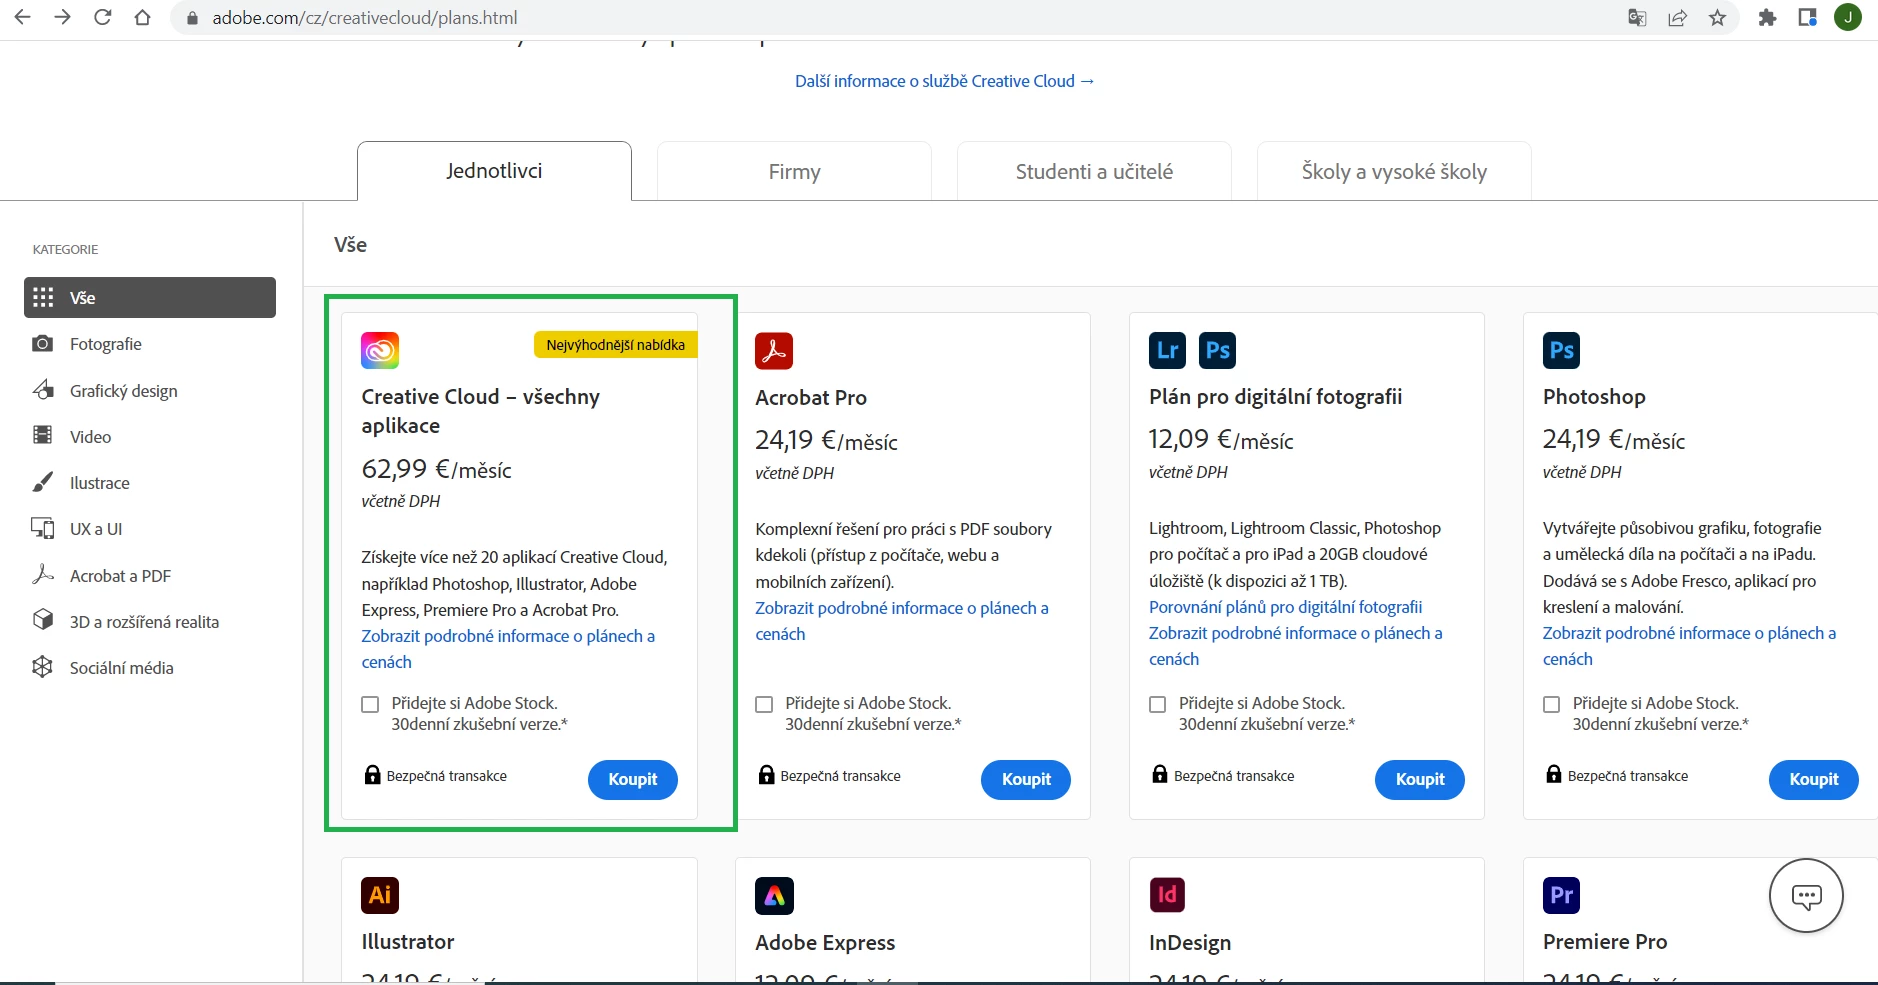Bookmark this page with the star
Viewport: 1878px width, 985px height.
[x=1717, y=18]
